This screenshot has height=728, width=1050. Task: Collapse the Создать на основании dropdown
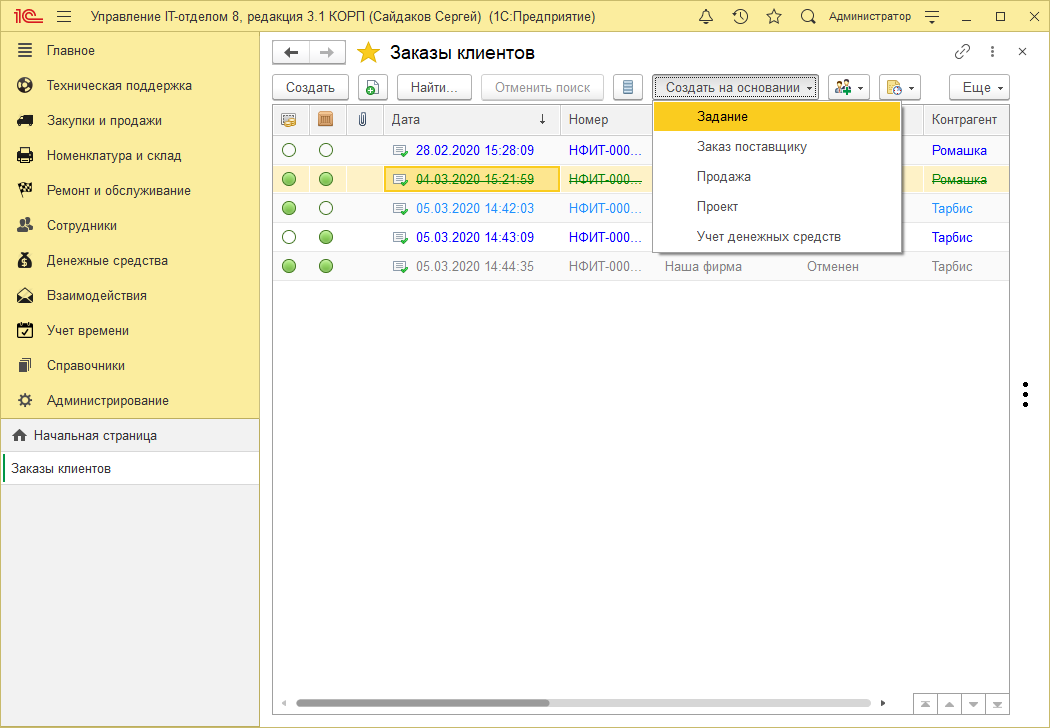[x=735, y=88]
